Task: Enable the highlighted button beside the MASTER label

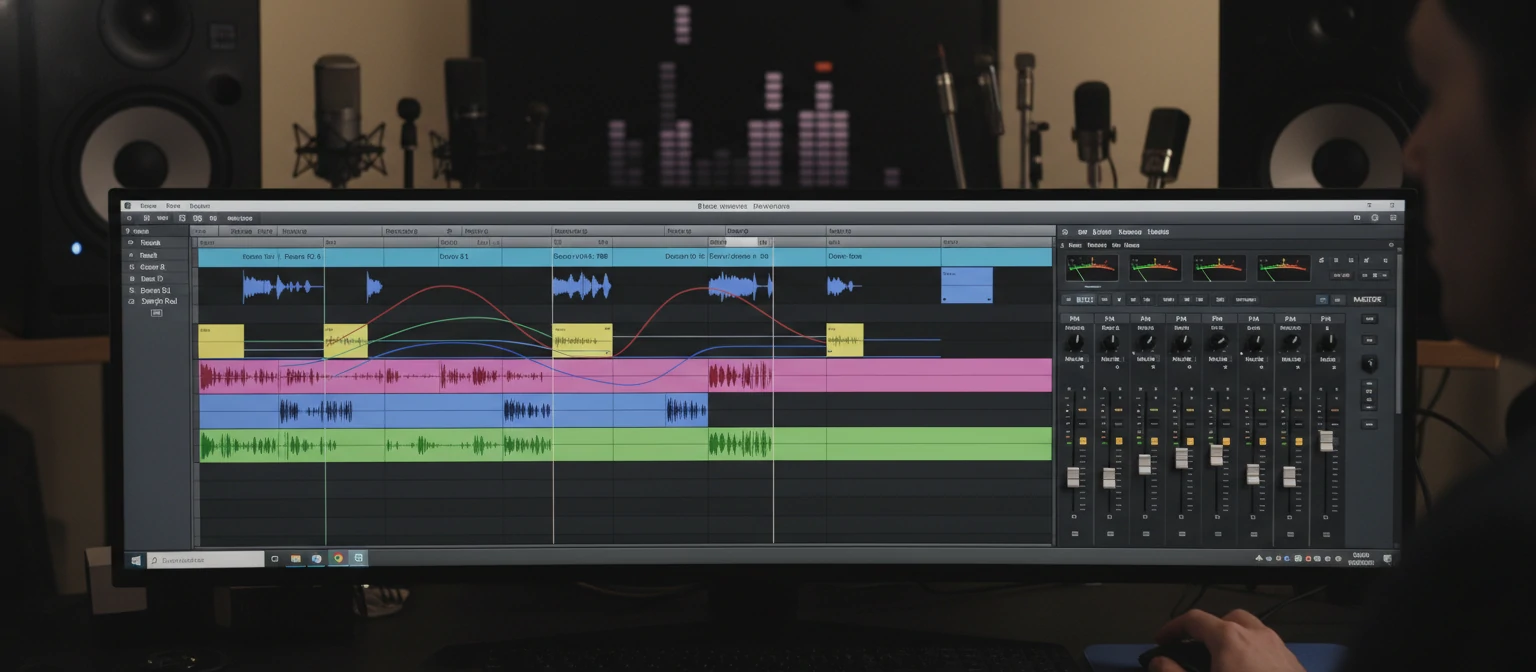Action: (x=1323, y=299)
